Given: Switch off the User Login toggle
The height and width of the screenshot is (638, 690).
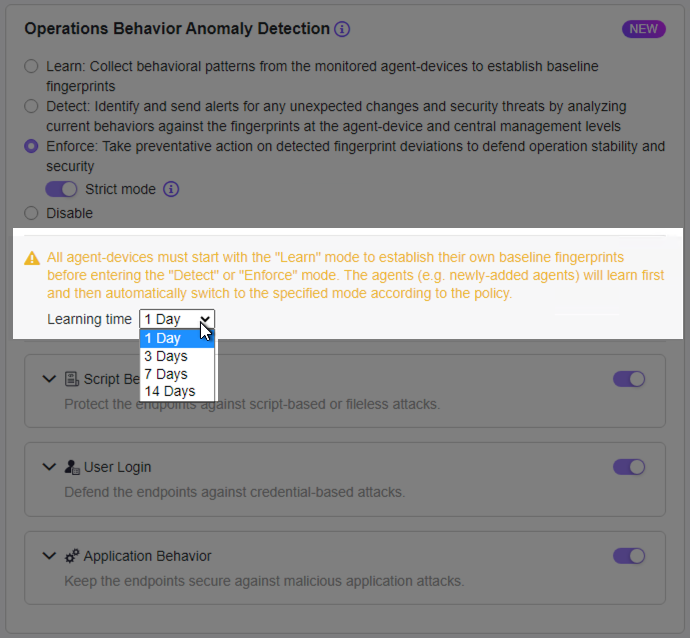Looking at the screenshot, I should pos(629,467).
